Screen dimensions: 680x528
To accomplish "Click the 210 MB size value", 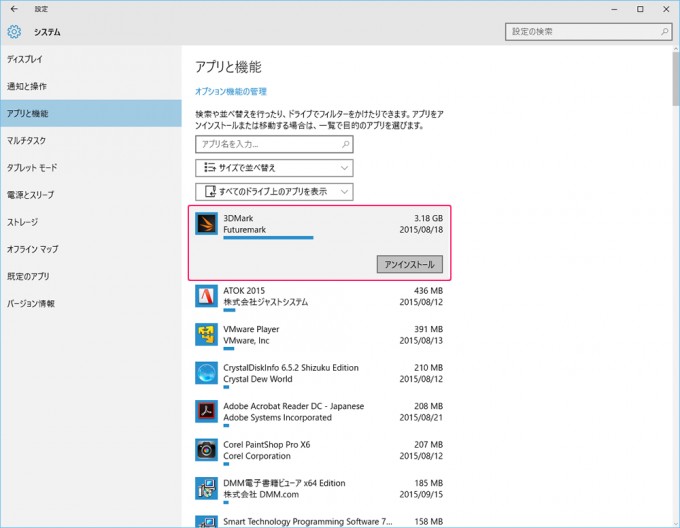I will pyautogui.click(x=428, y=368).
